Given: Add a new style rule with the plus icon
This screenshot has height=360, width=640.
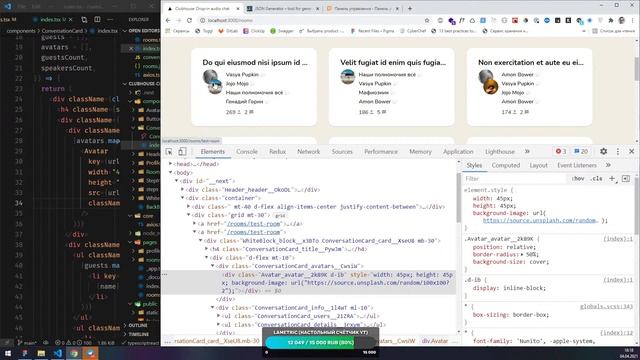Looking at the screenshot, I should [612, 178].
